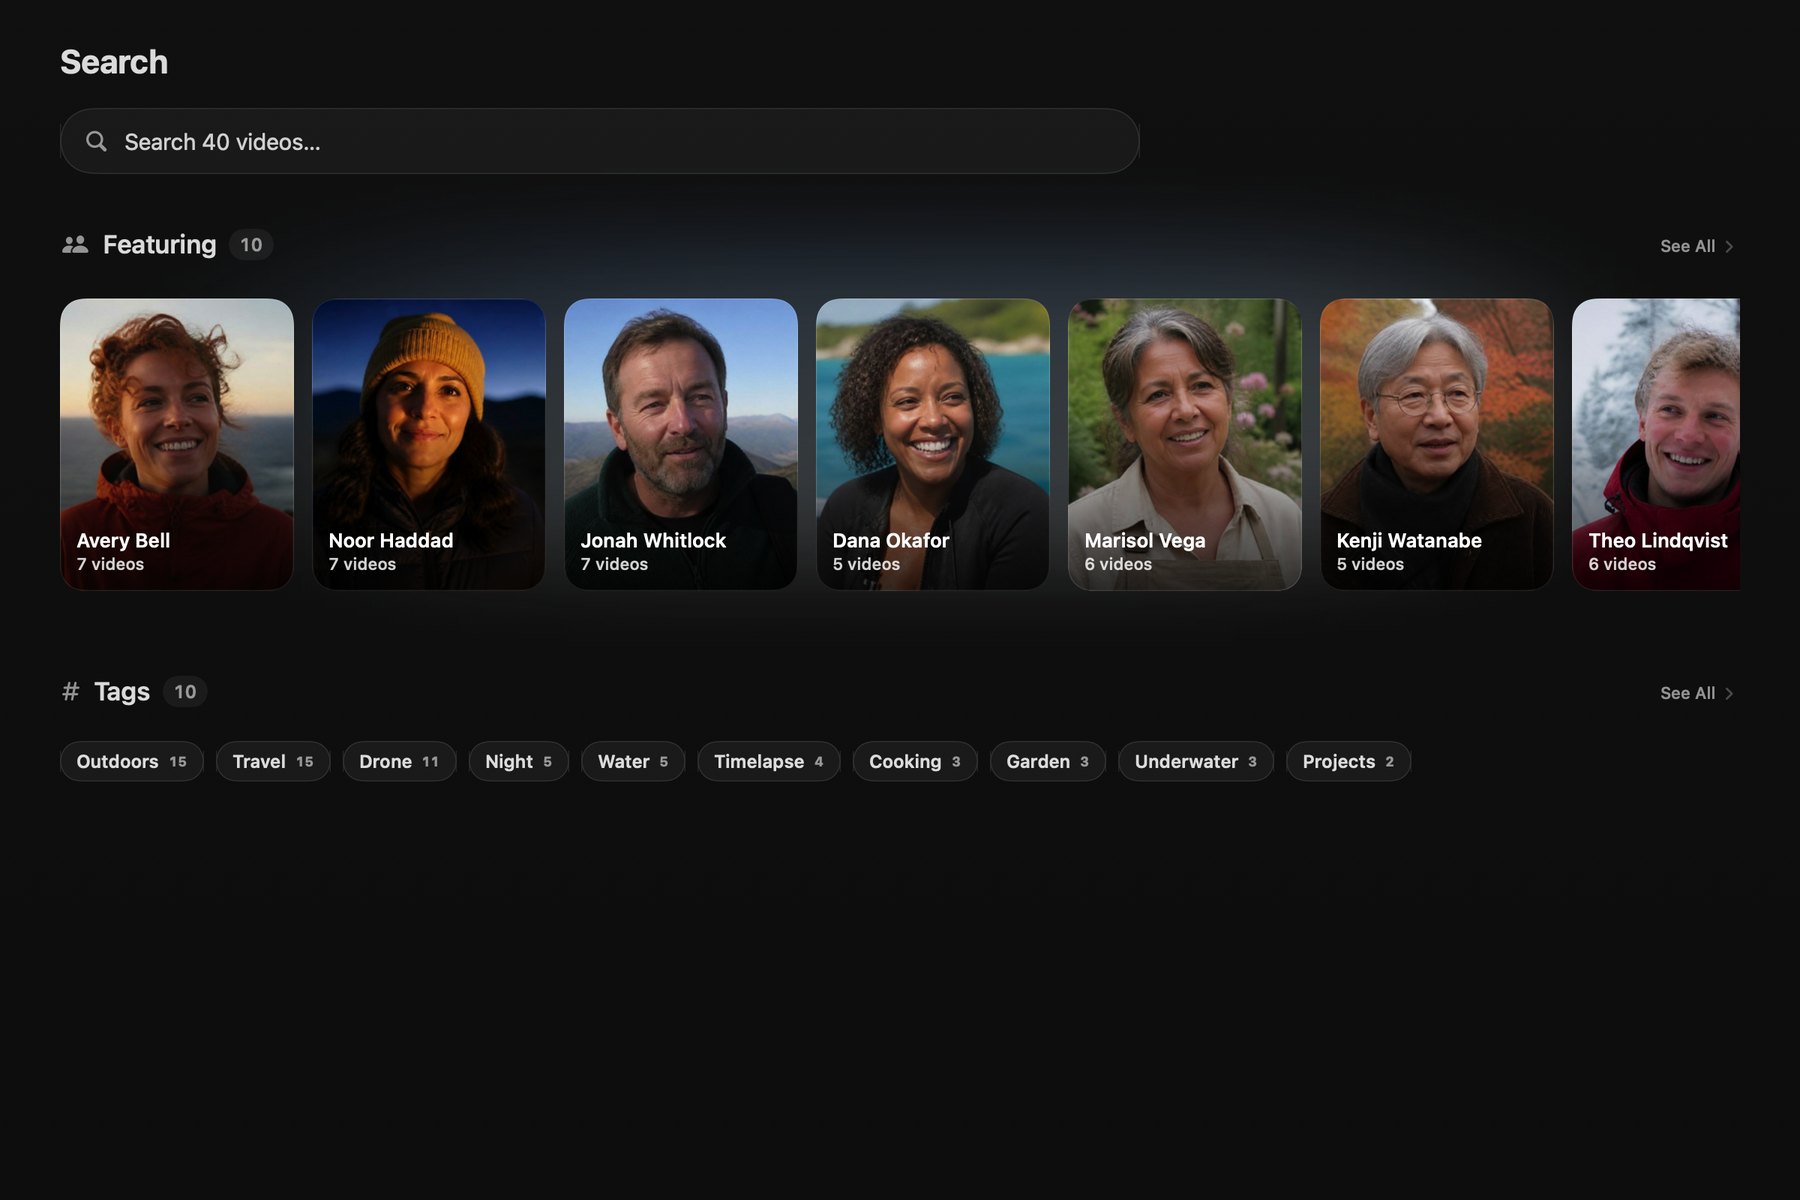Focus the Search 40 videos field
The width and height of the screenshot is (1800, 1200).
point(600,141)
